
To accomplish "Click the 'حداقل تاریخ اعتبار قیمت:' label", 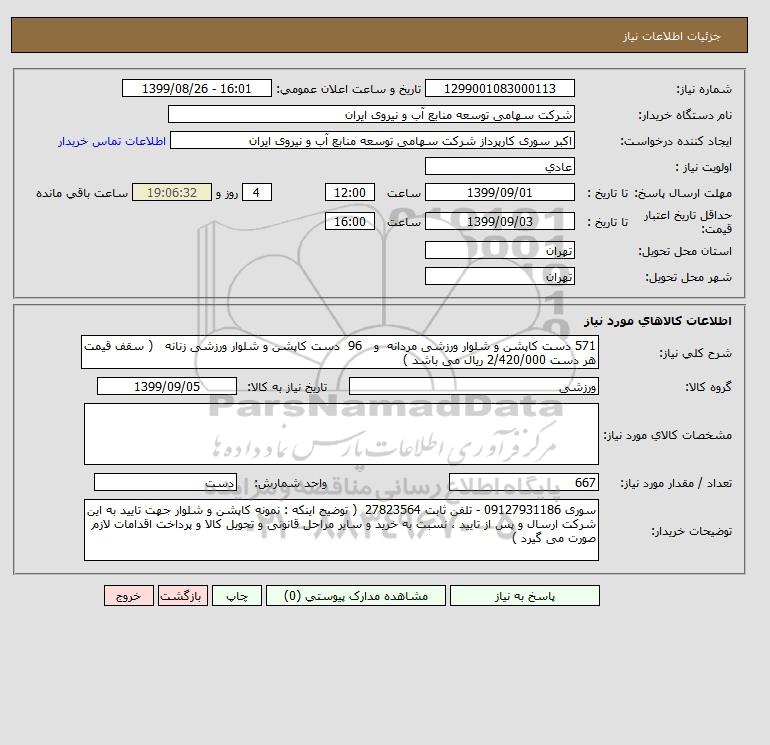I will pos(688,222).
